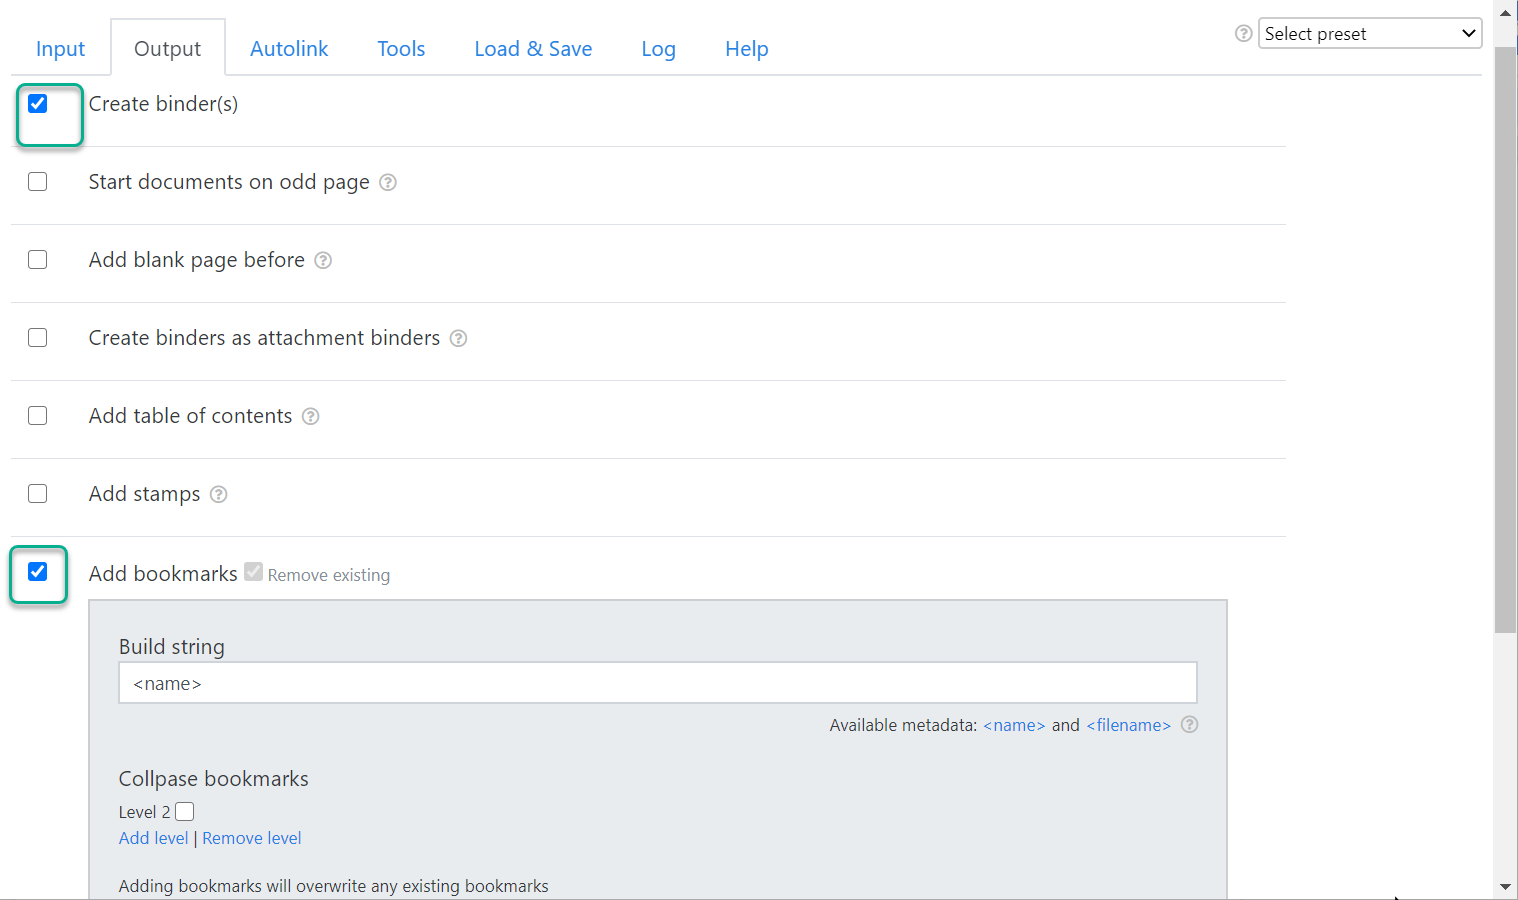
Task: Uncheck Create binder(s)
Action: tap(37, 103)
